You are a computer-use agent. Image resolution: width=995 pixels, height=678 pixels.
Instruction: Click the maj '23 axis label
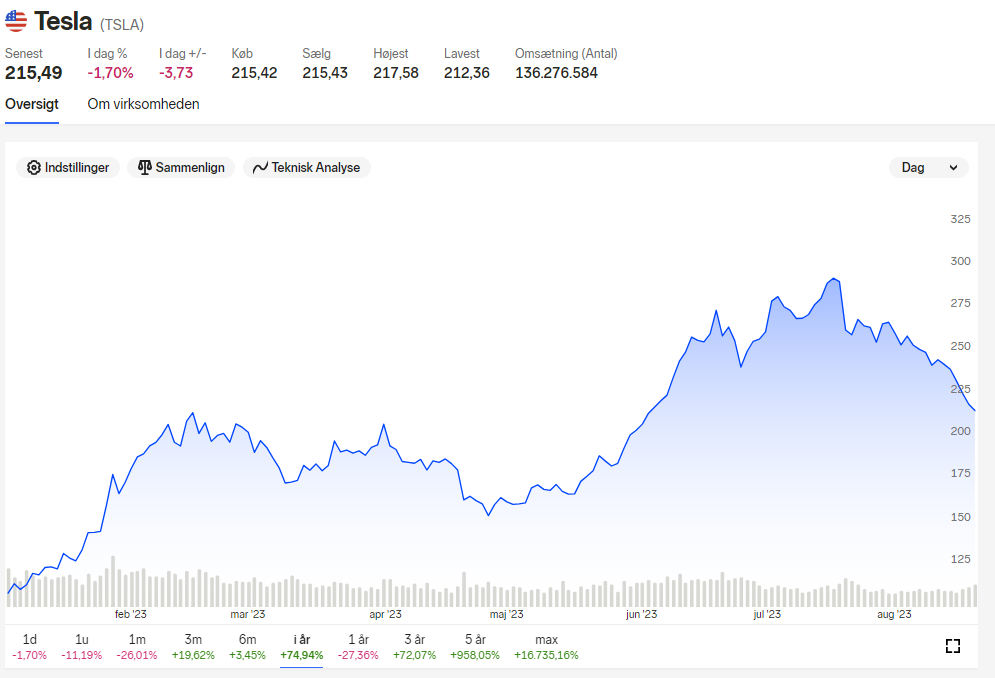point(506,614)
